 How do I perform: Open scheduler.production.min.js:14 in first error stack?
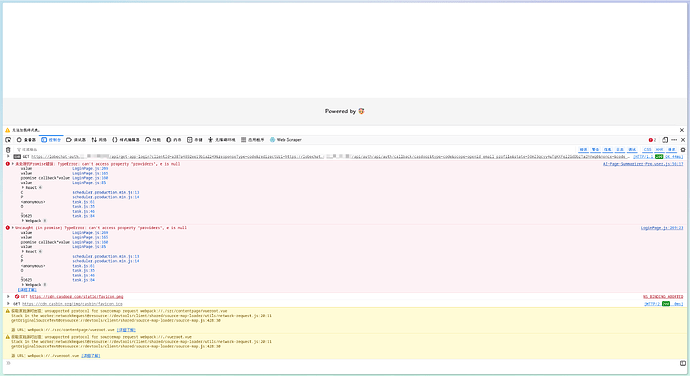coord(106,197)
